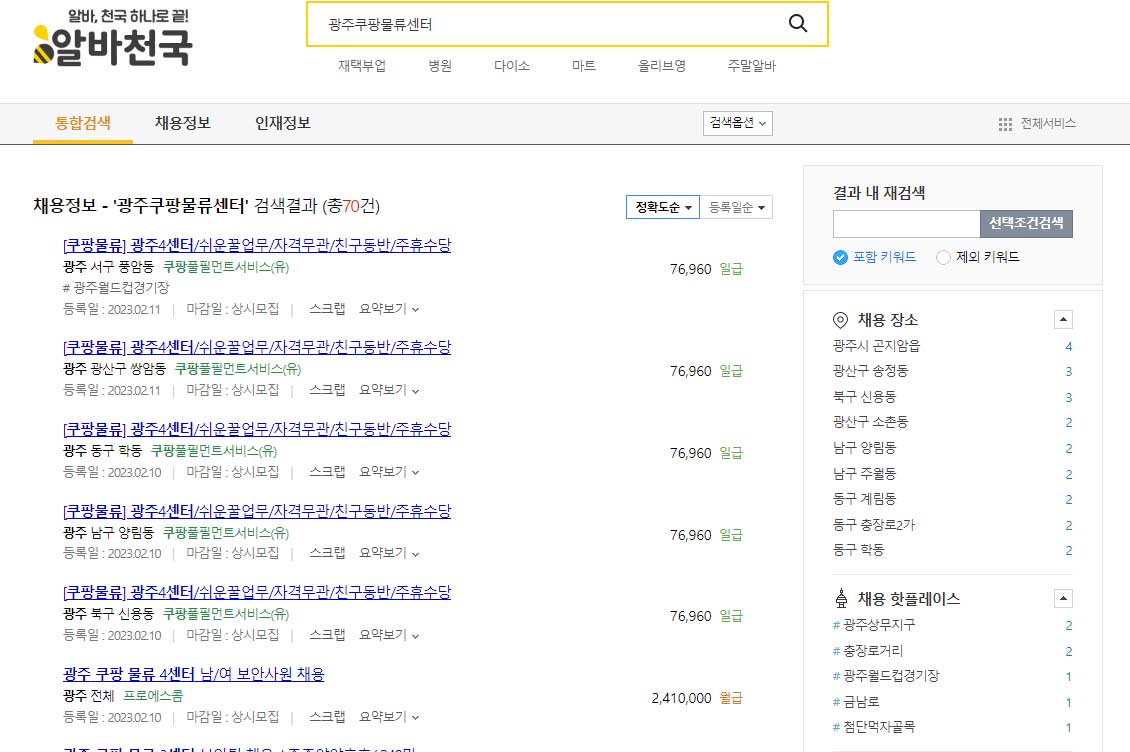Expand 요약보기 for the 동구 학동 listing
This screenshot has width=1130, height=752.
[389, 472]
